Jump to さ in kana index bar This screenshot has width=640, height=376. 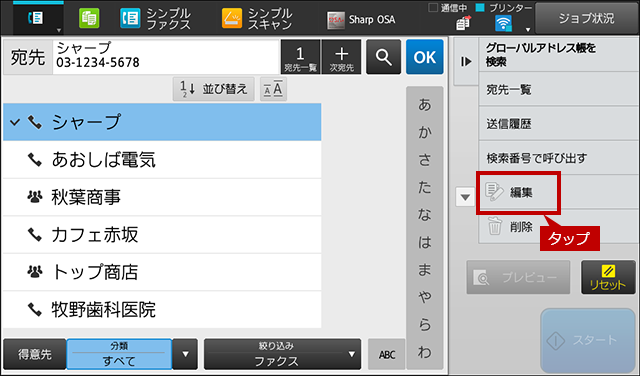pyautogui.click(x=424, y=159)
